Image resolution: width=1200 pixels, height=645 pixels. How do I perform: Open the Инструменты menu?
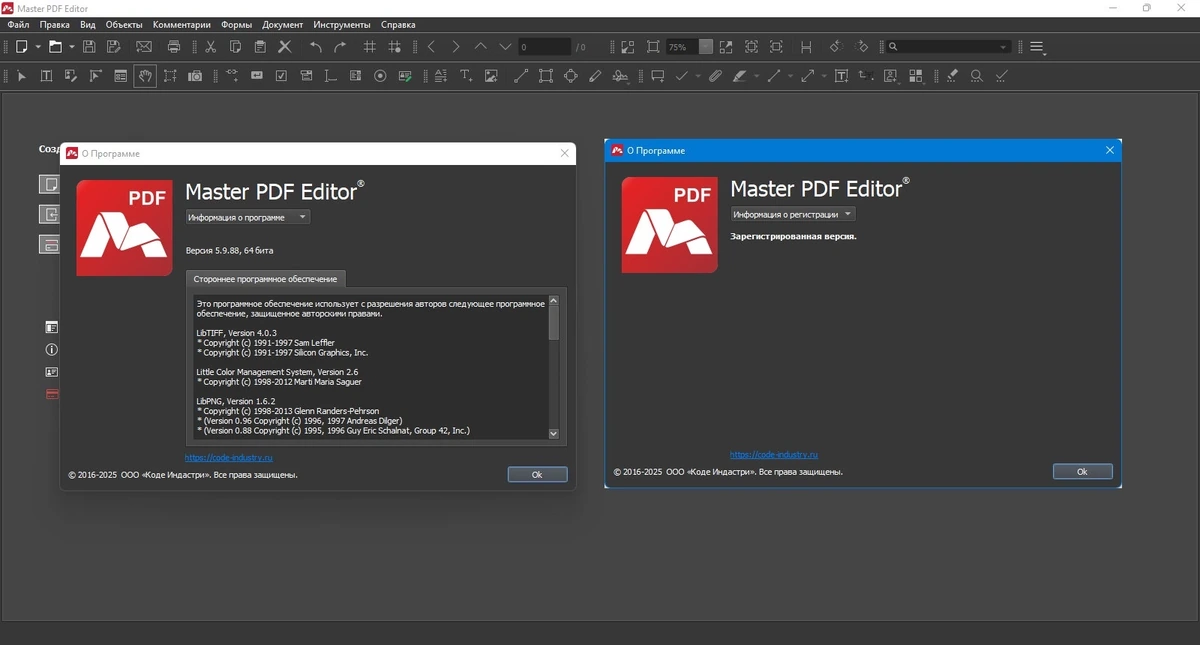click(x=342, y=24)
